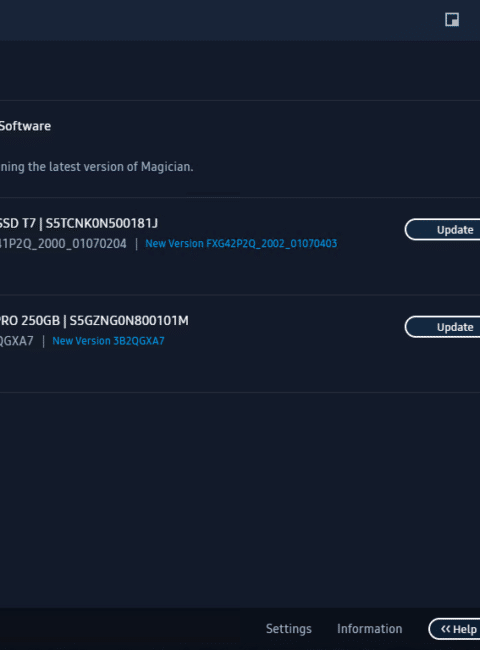Click the pipe separator before New Version FXG42P2Q
Screen dimensions: 480x650
tap(136, 244)
